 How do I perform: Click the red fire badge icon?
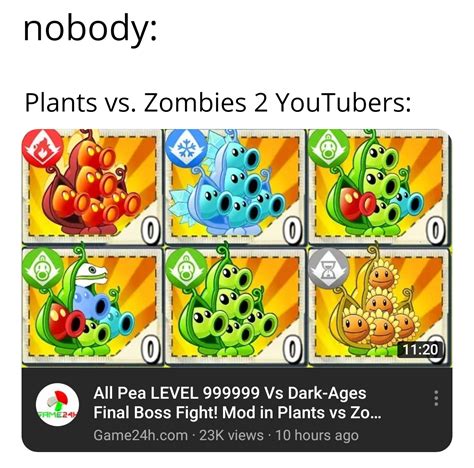(43, 148)
